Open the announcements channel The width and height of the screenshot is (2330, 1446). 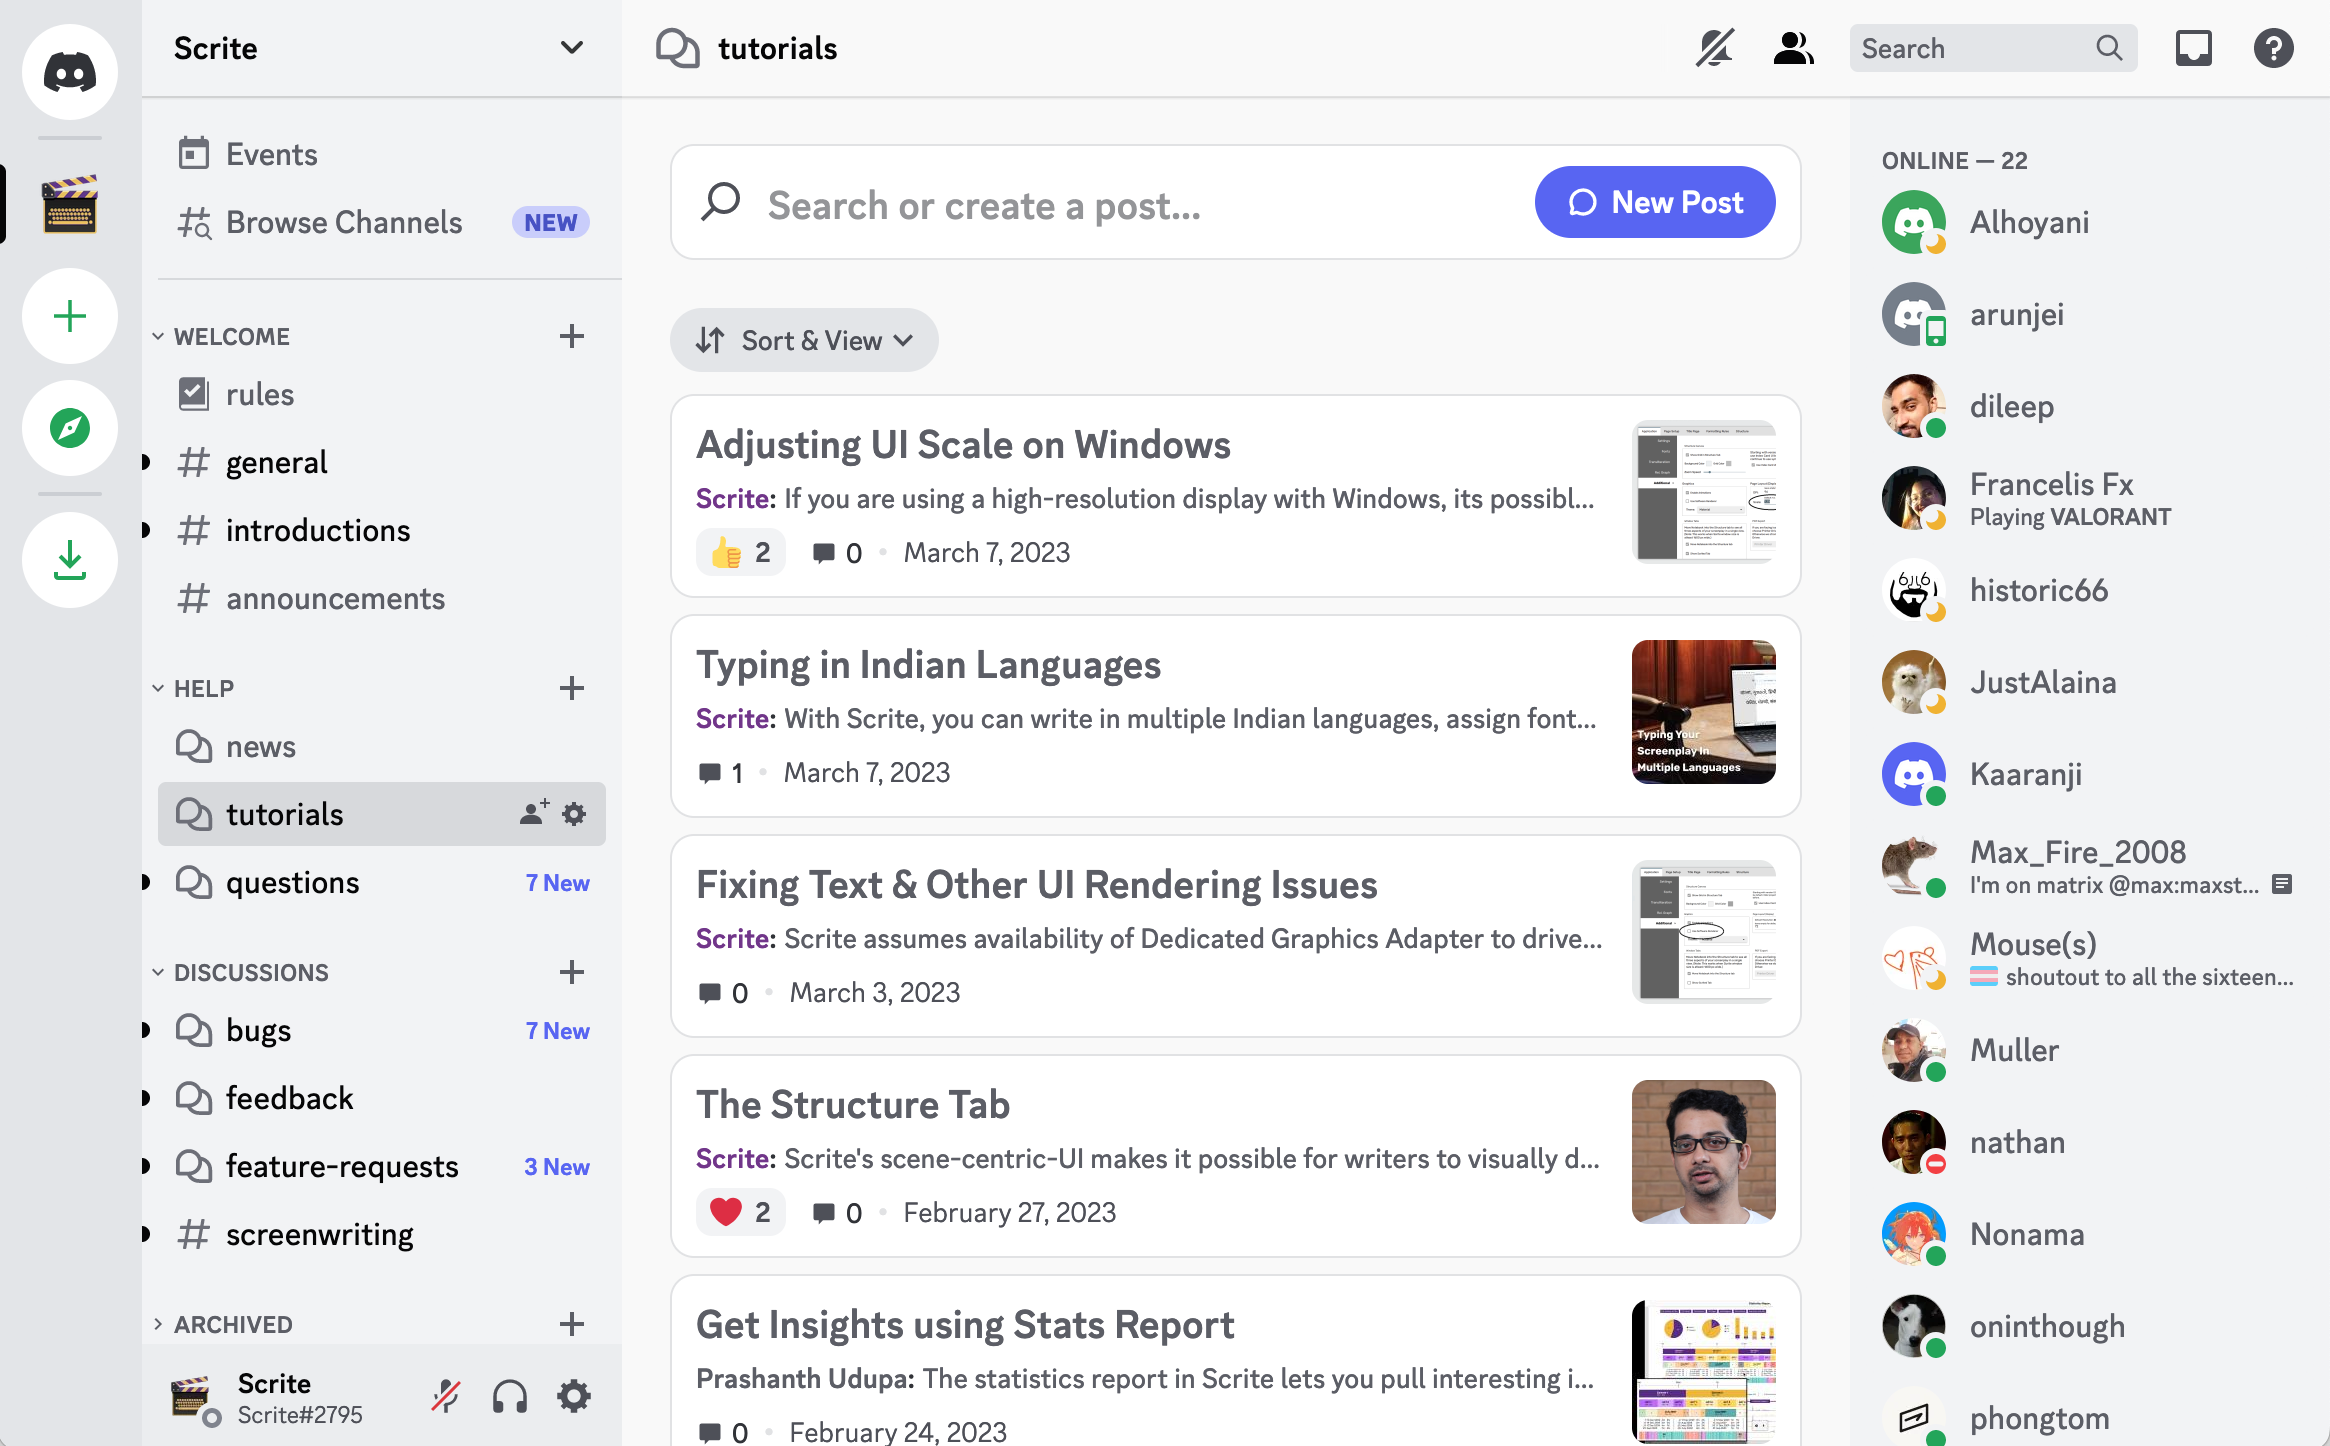tap(382, 598)
